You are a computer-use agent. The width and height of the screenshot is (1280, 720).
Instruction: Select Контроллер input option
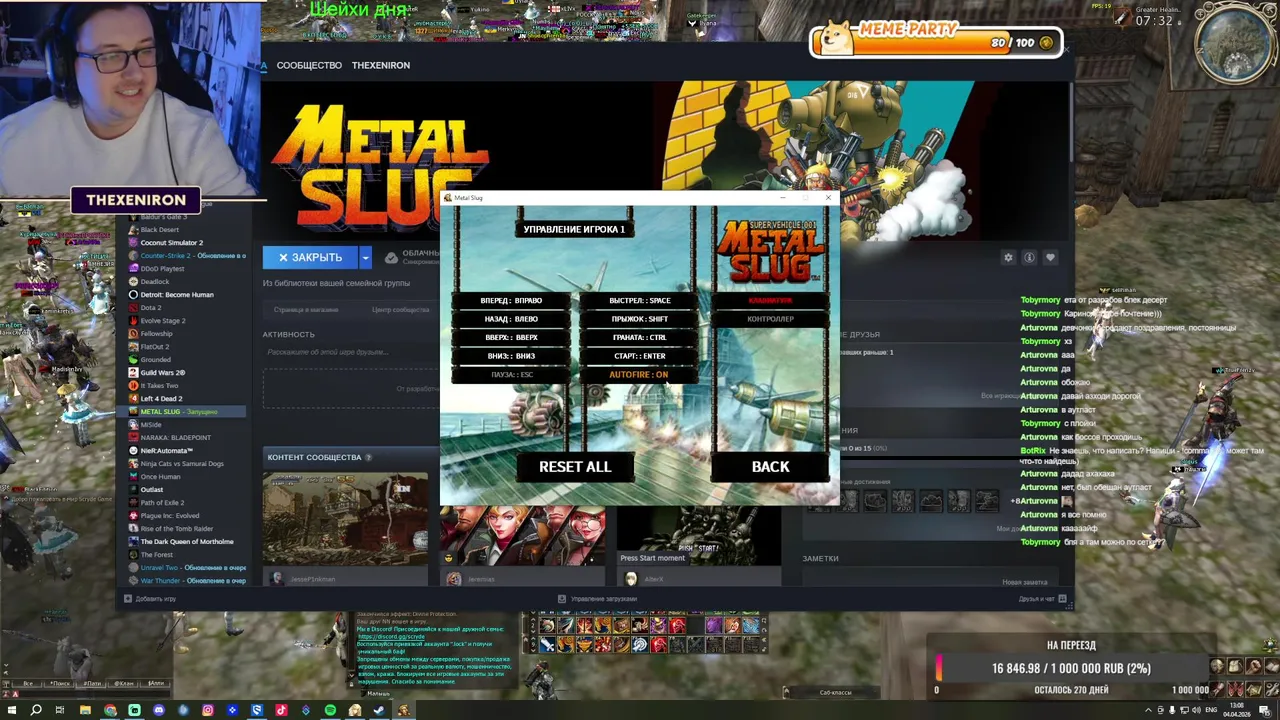[x=770, y=319]
